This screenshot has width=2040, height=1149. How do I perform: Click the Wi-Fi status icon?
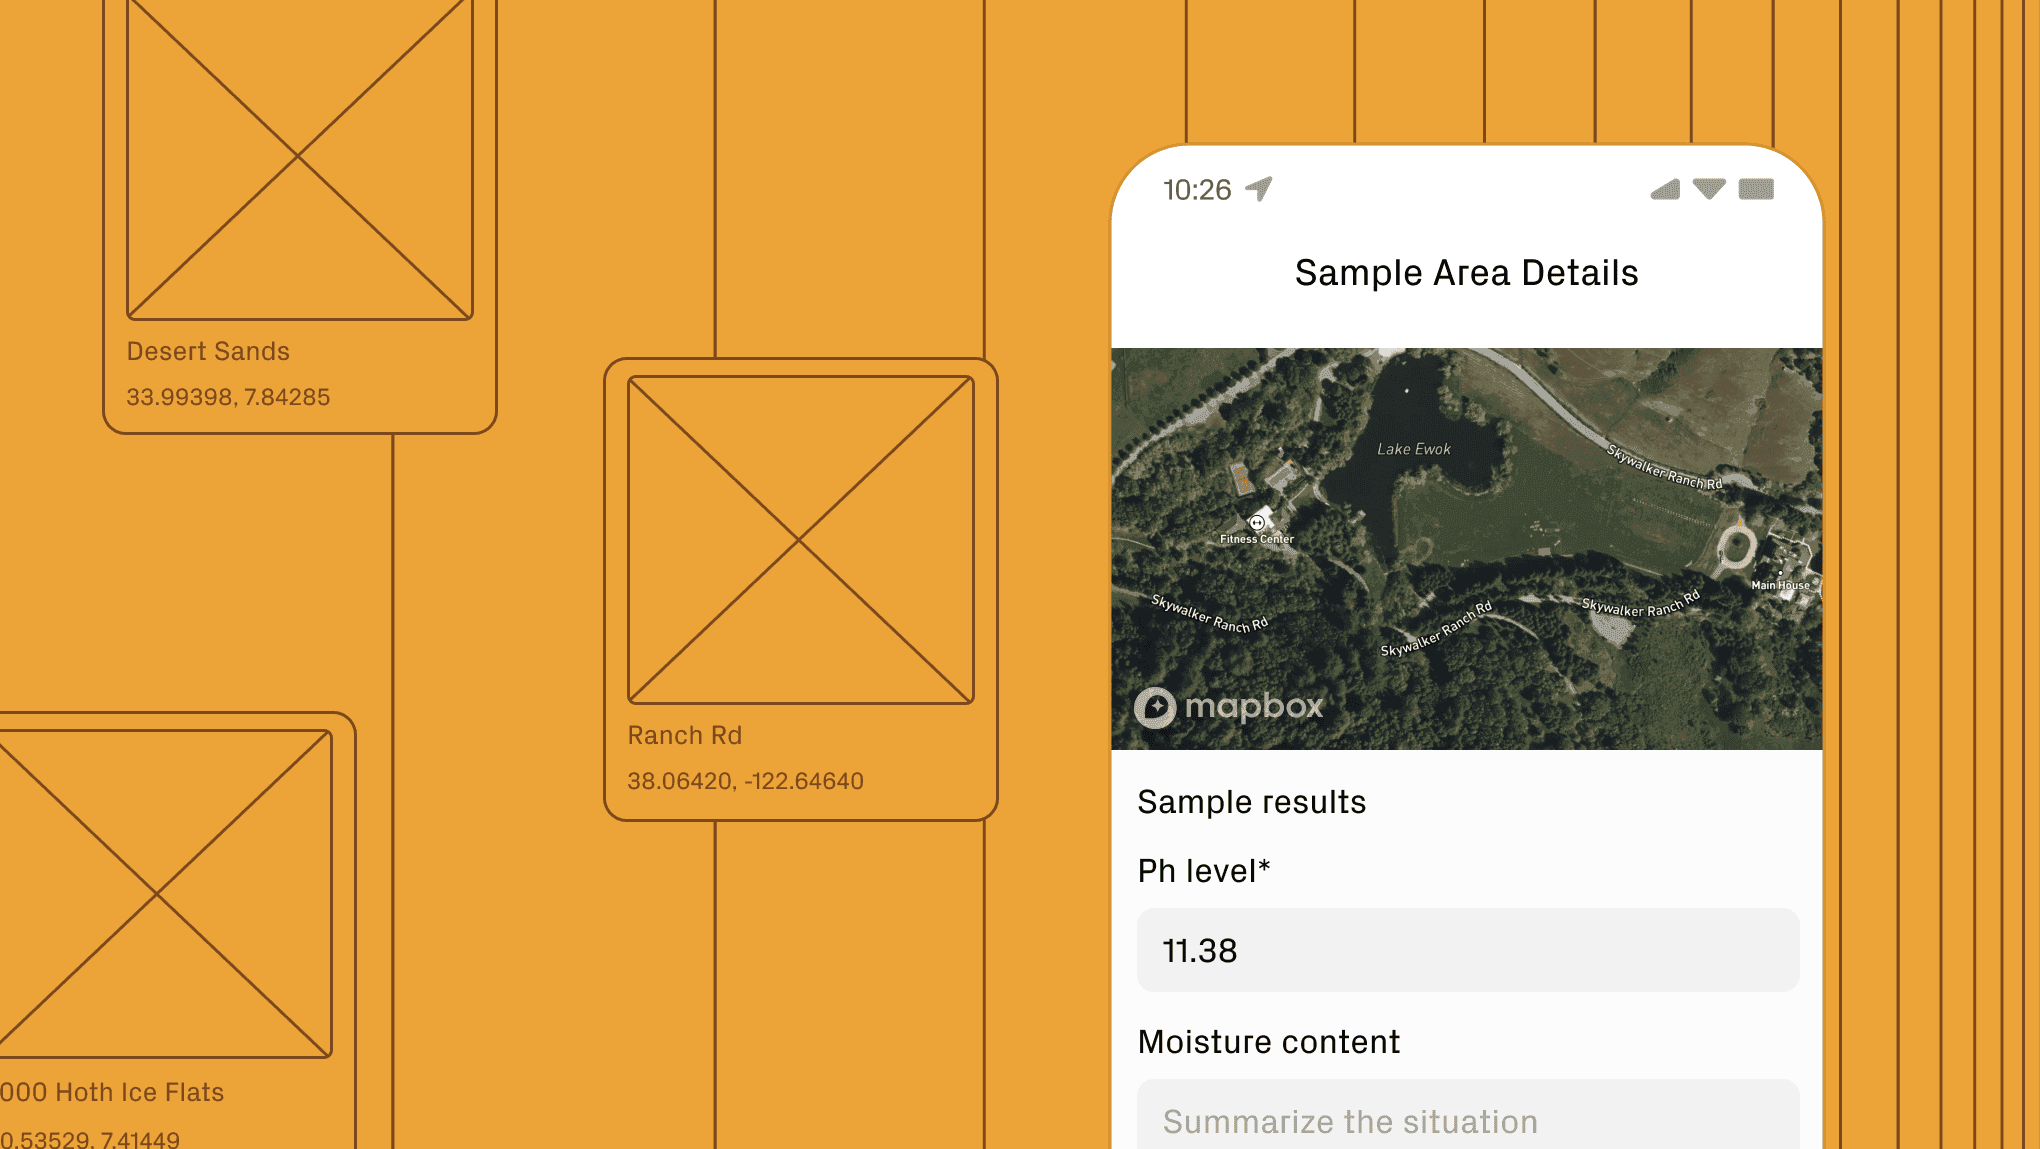(x=1709, y=189)
